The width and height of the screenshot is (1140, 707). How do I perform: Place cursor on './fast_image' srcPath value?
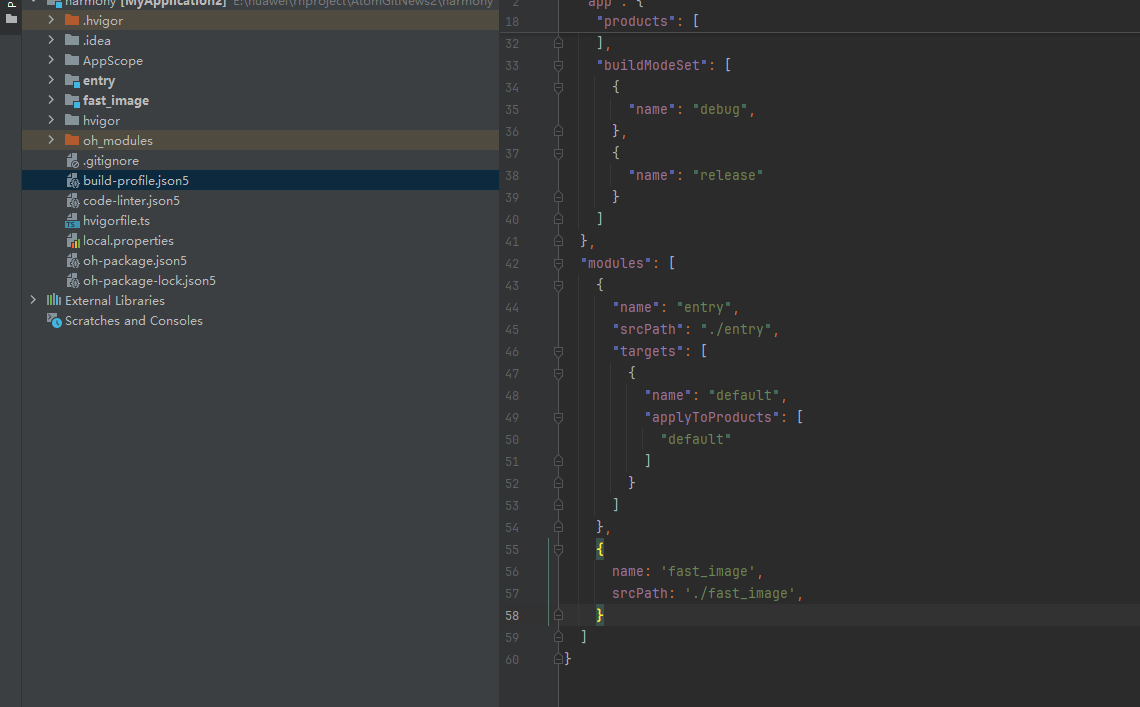point(739,594)
